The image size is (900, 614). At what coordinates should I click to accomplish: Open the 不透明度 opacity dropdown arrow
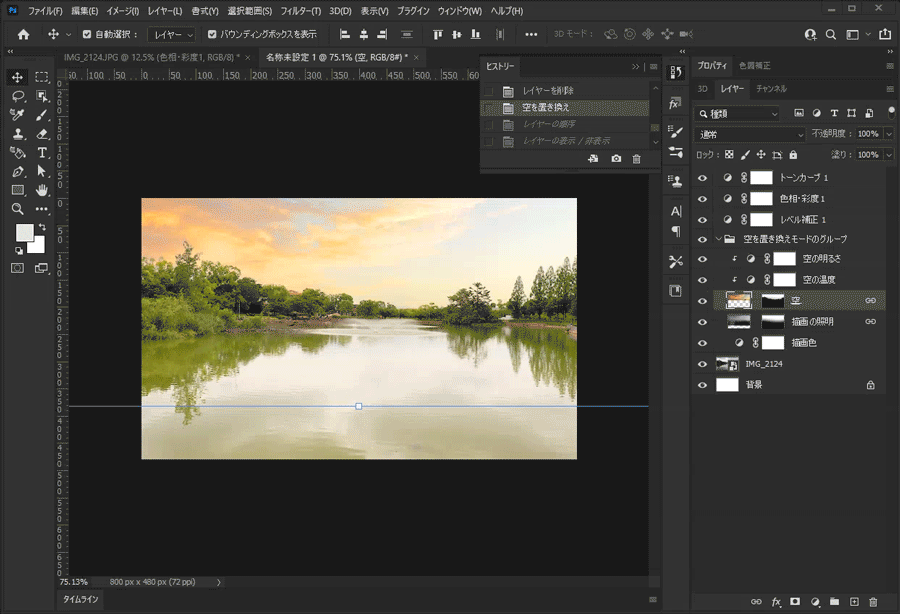pos(889,134)
